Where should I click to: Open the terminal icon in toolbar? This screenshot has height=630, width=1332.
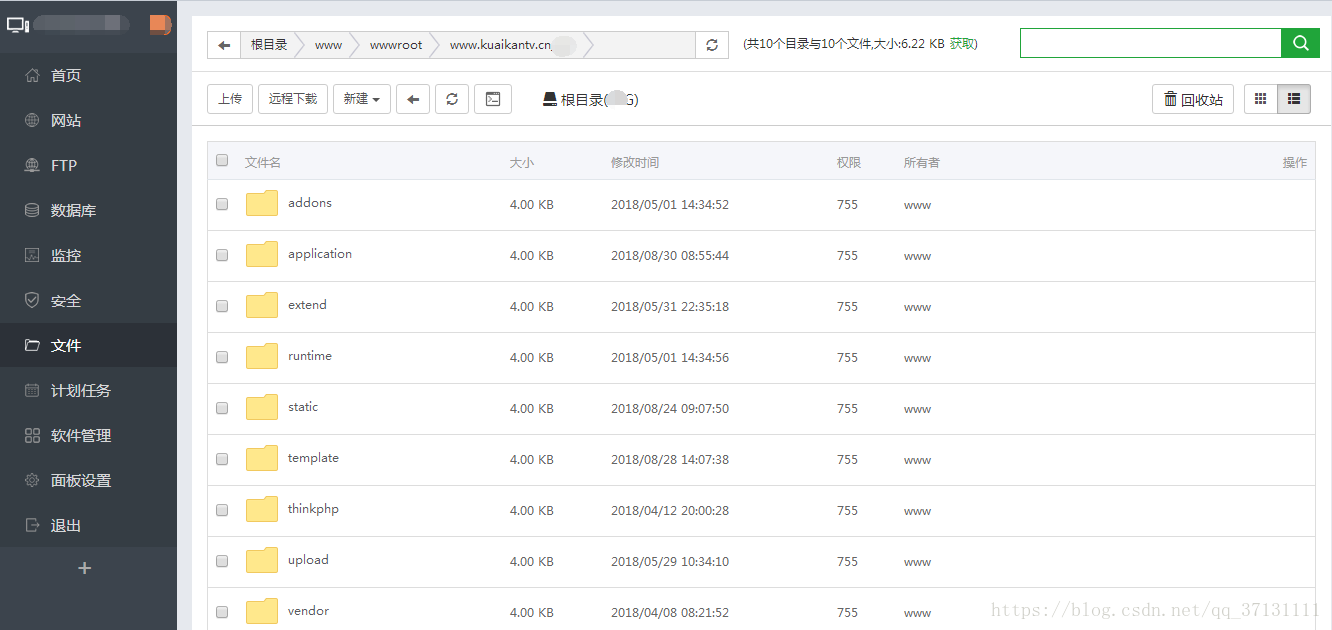(492, 99)
